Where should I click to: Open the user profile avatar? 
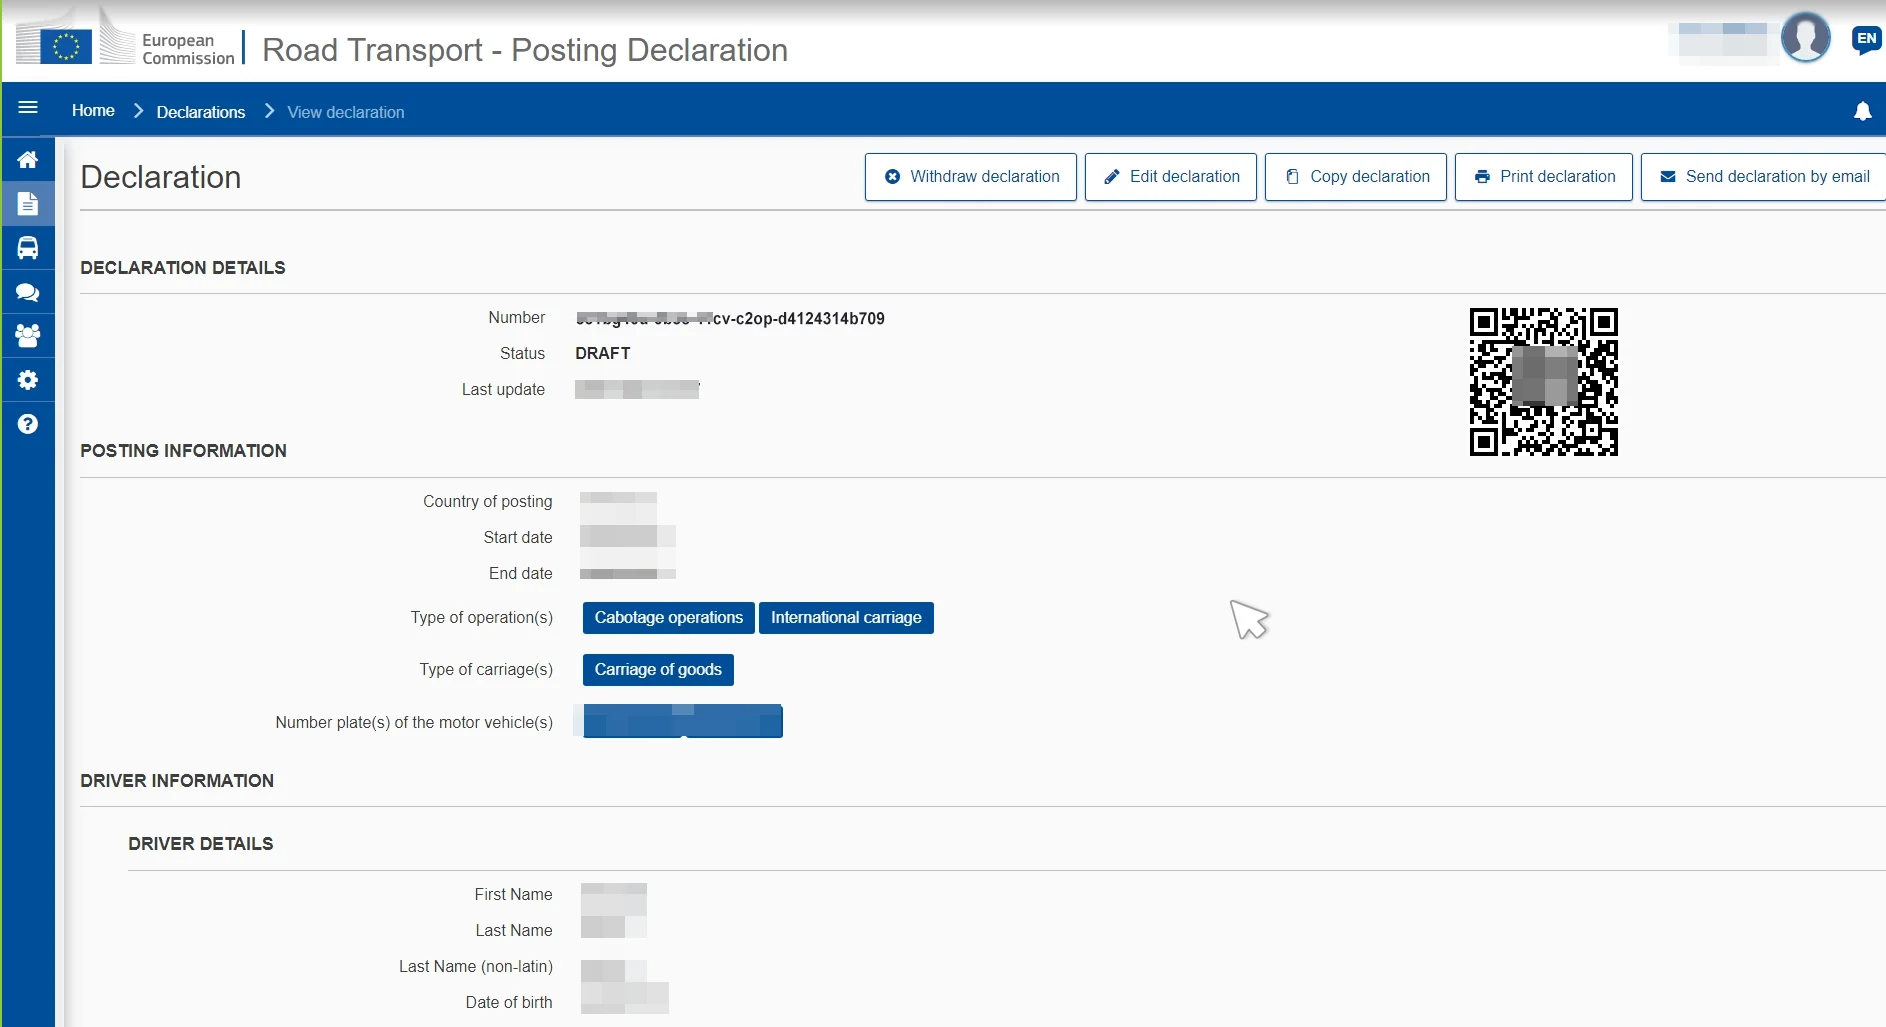tap(1805, 37)
